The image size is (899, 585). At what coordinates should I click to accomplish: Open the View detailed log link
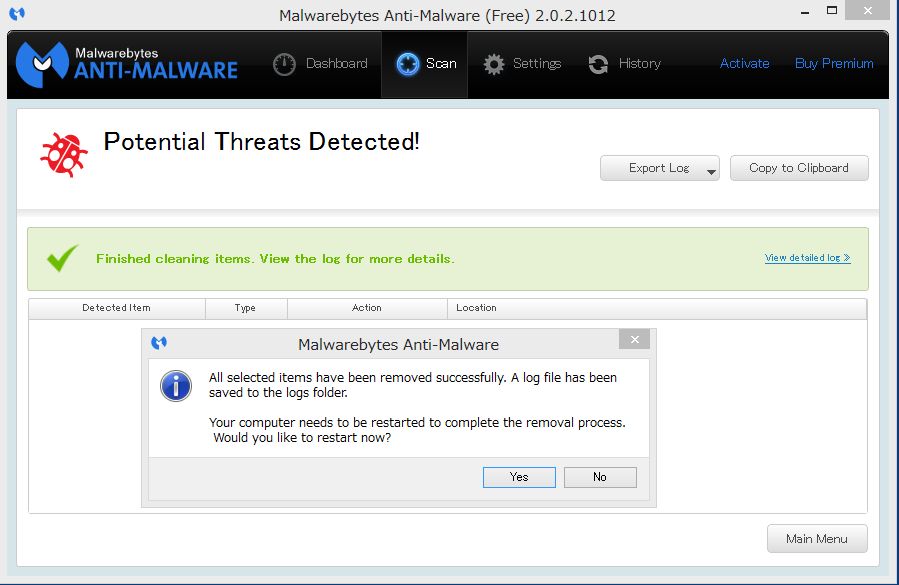[x=807, y=258]
